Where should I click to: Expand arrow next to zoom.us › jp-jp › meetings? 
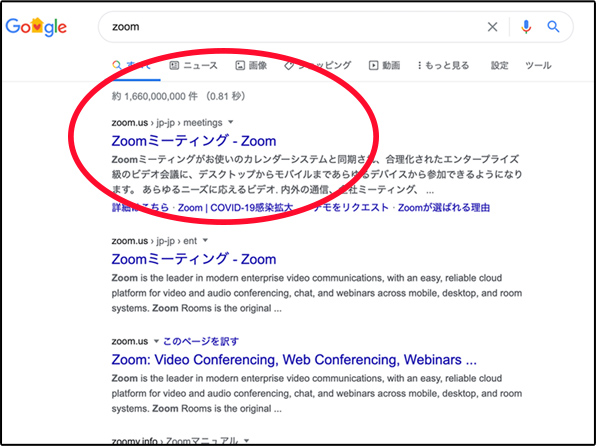(230, 122)
